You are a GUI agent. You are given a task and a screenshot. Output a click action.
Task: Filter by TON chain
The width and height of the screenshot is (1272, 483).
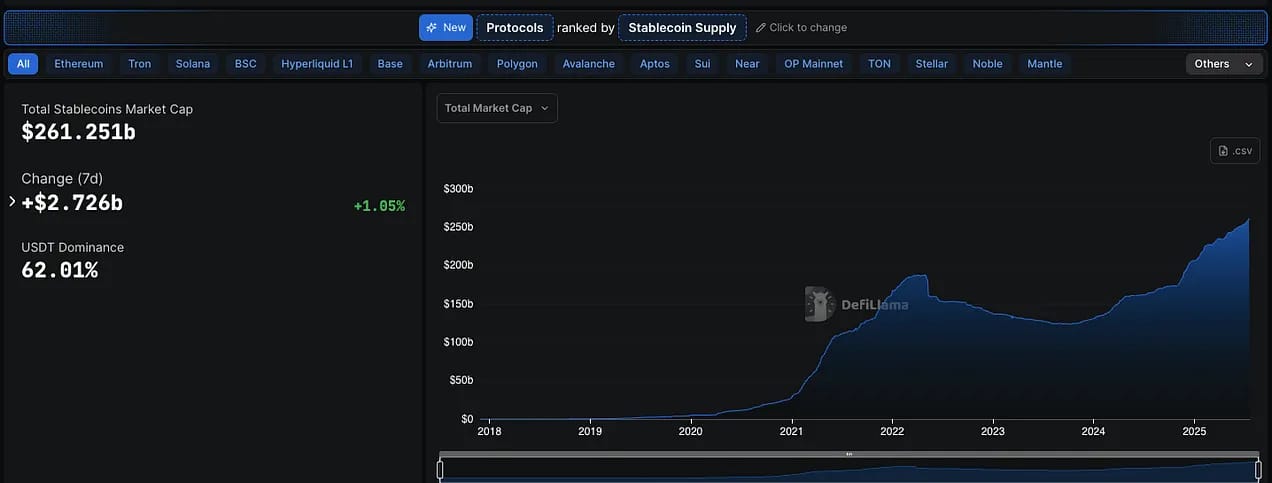tap(879, 64)
